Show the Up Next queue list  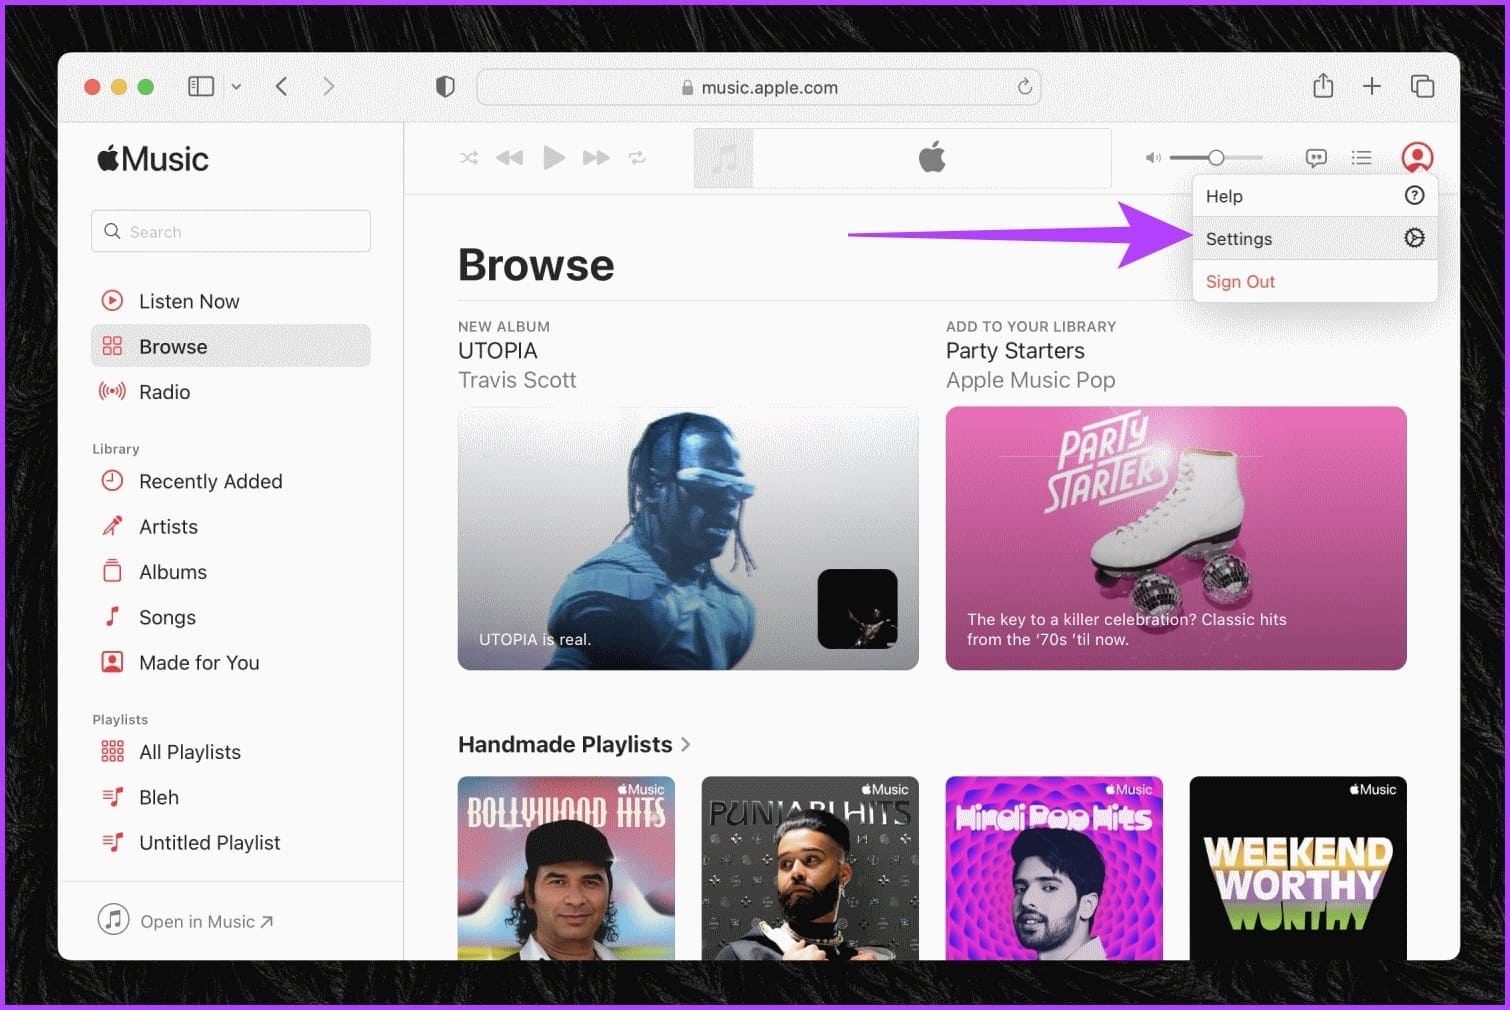1361,158
